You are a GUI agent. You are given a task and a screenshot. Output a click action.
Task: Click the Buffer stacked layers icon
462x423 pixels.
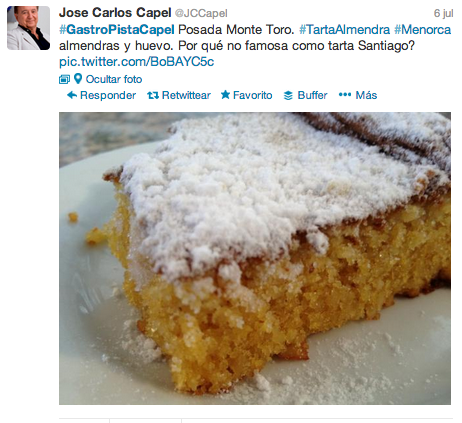pos(288,96)
